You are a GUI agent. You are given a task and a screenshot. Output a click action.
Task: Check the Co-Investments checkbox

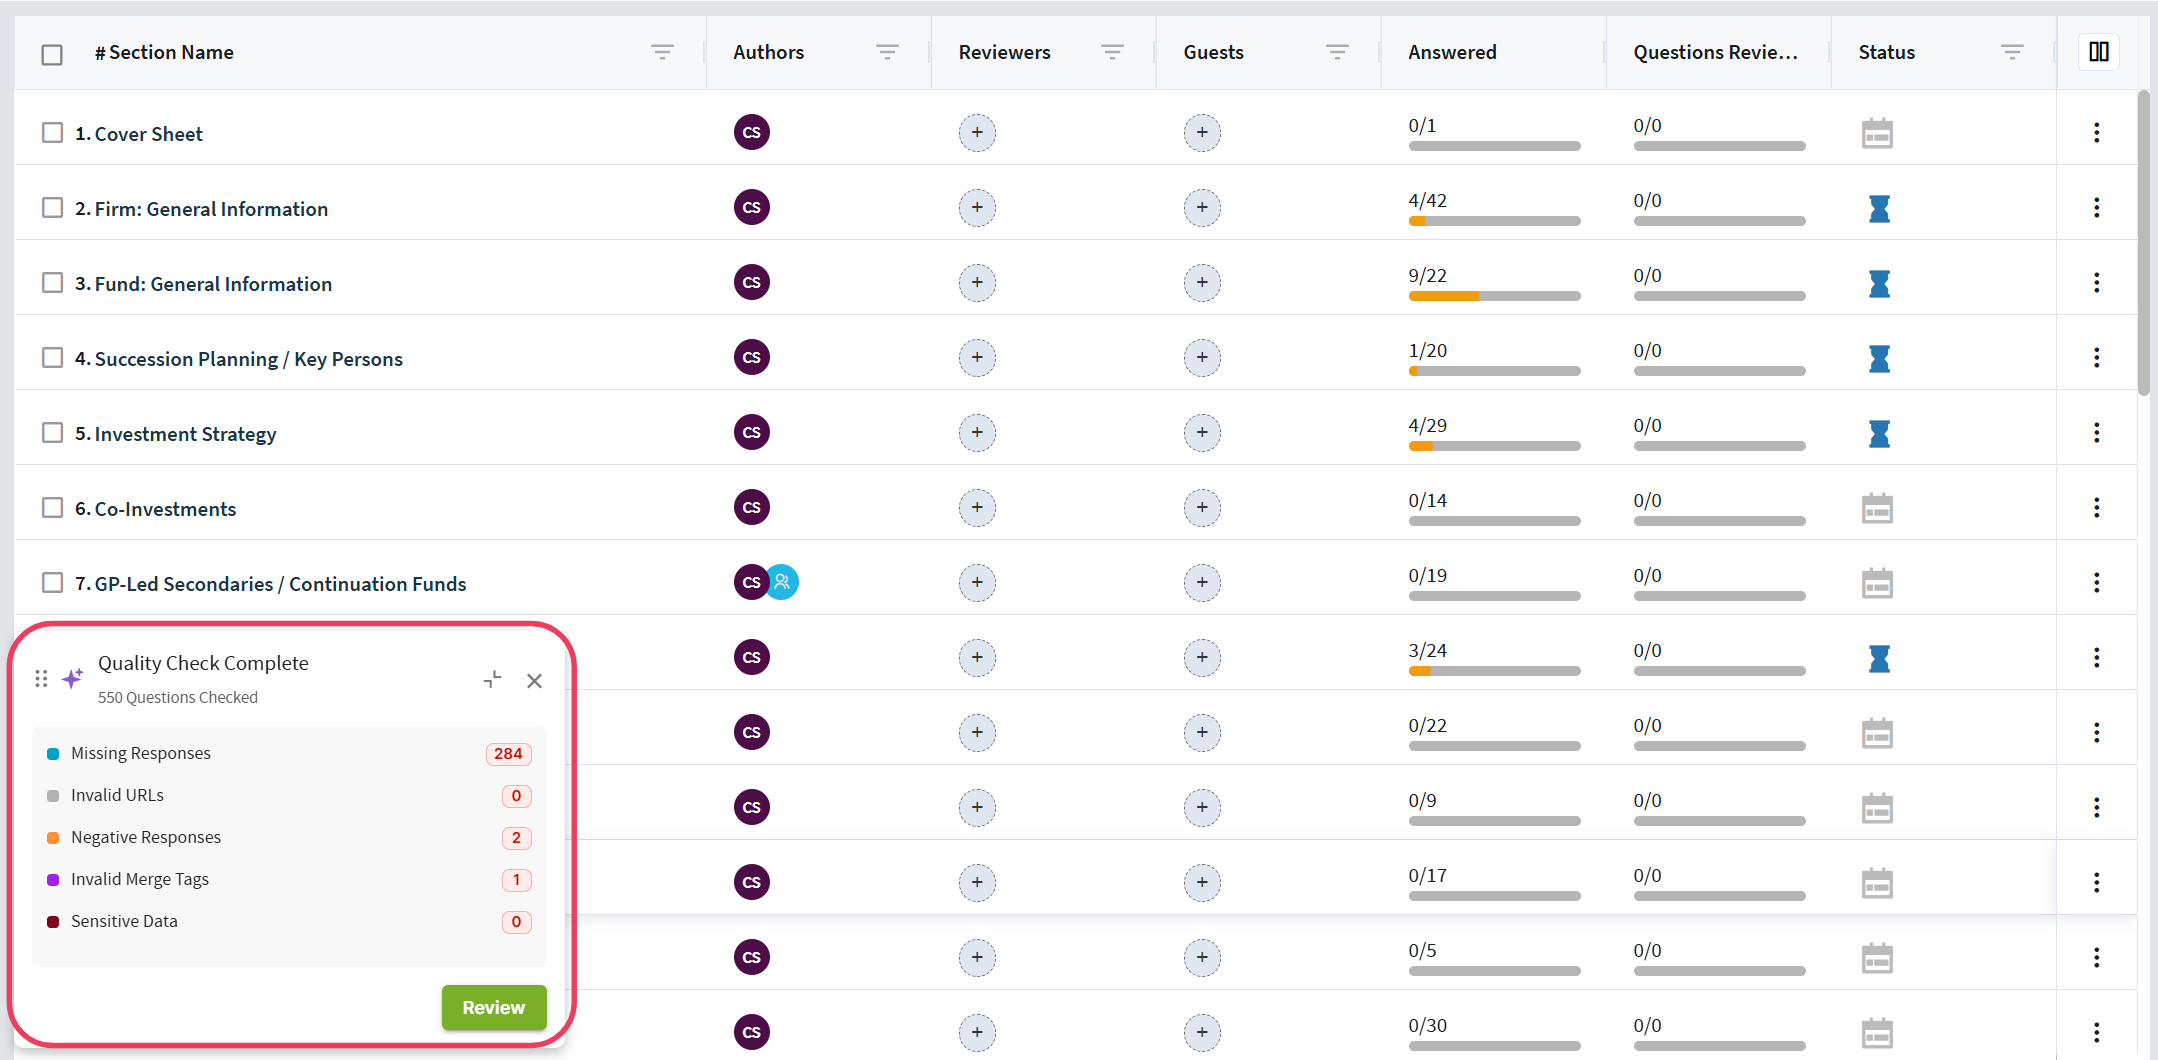[x=52, y=507]
